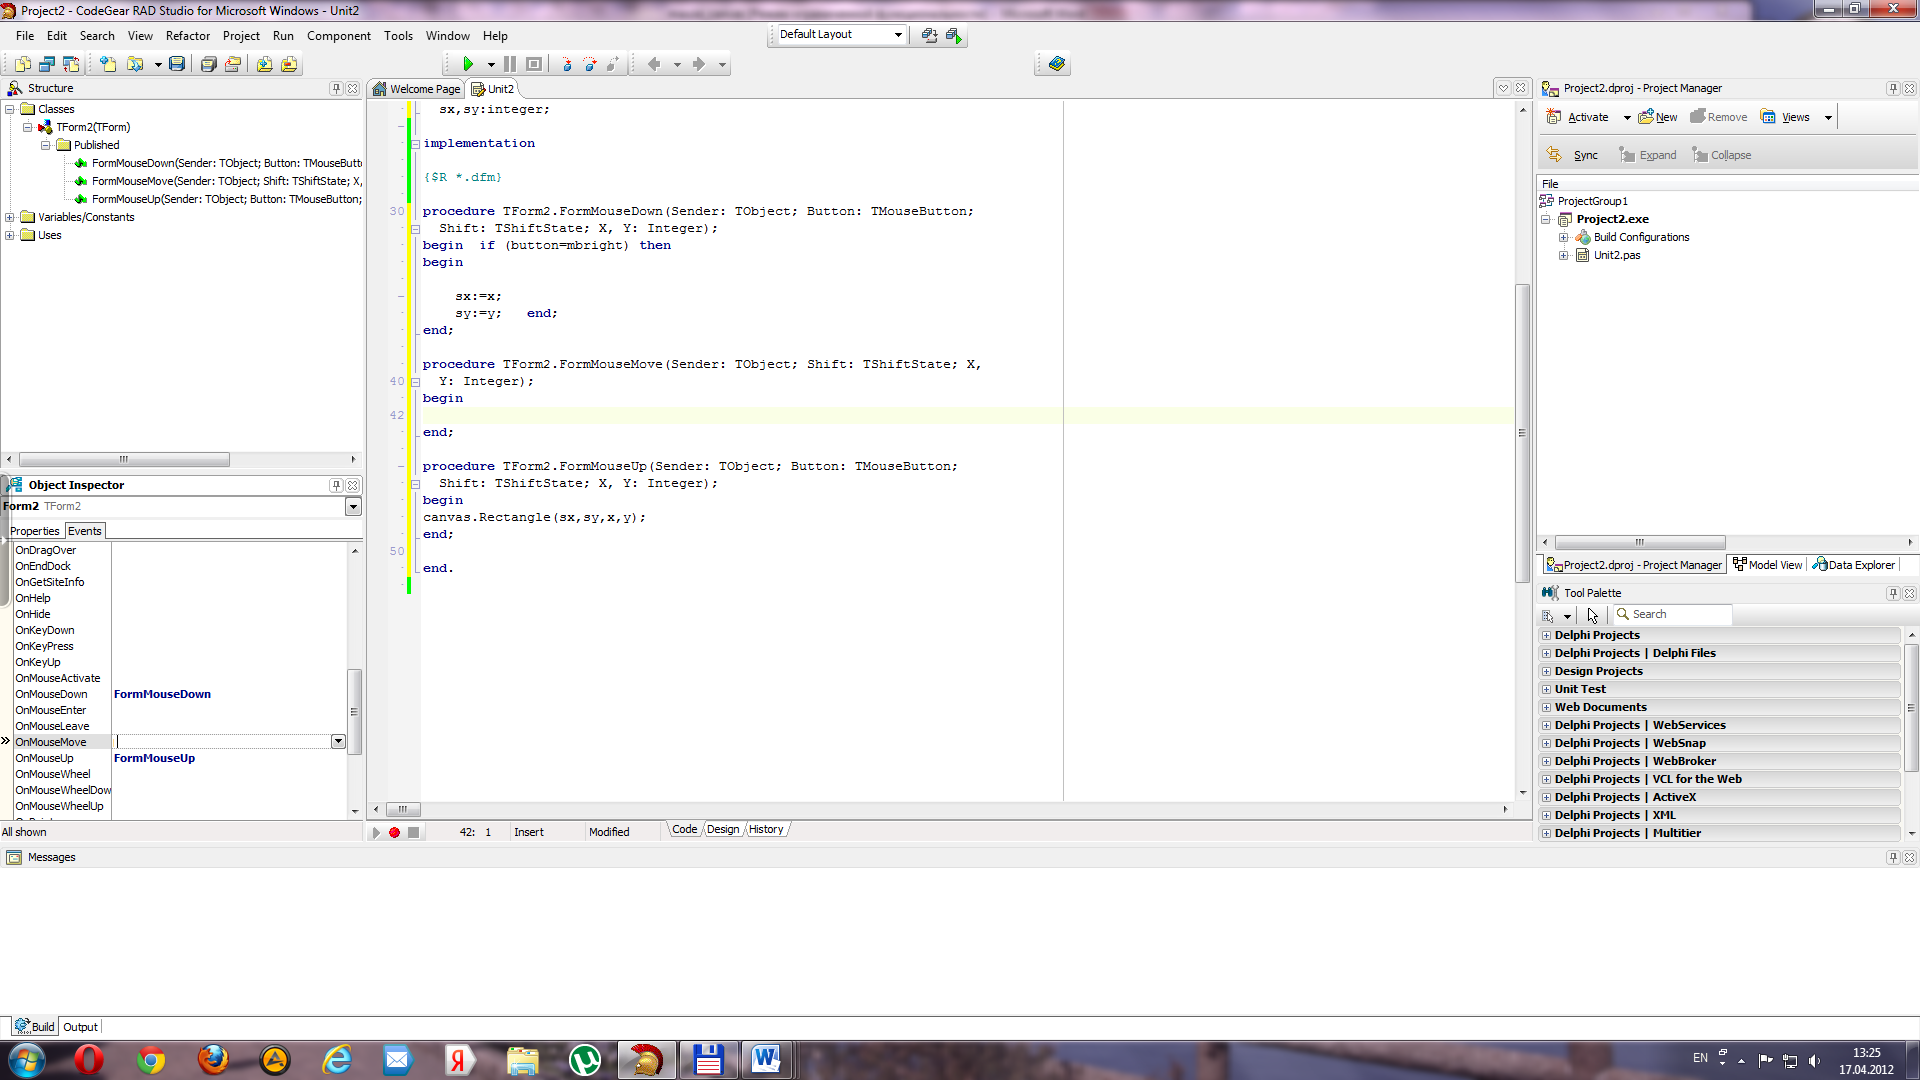Screen dimensions: 1920x1080
Task: Click the Help contents book icon
Action: (x=1056, y=64)
